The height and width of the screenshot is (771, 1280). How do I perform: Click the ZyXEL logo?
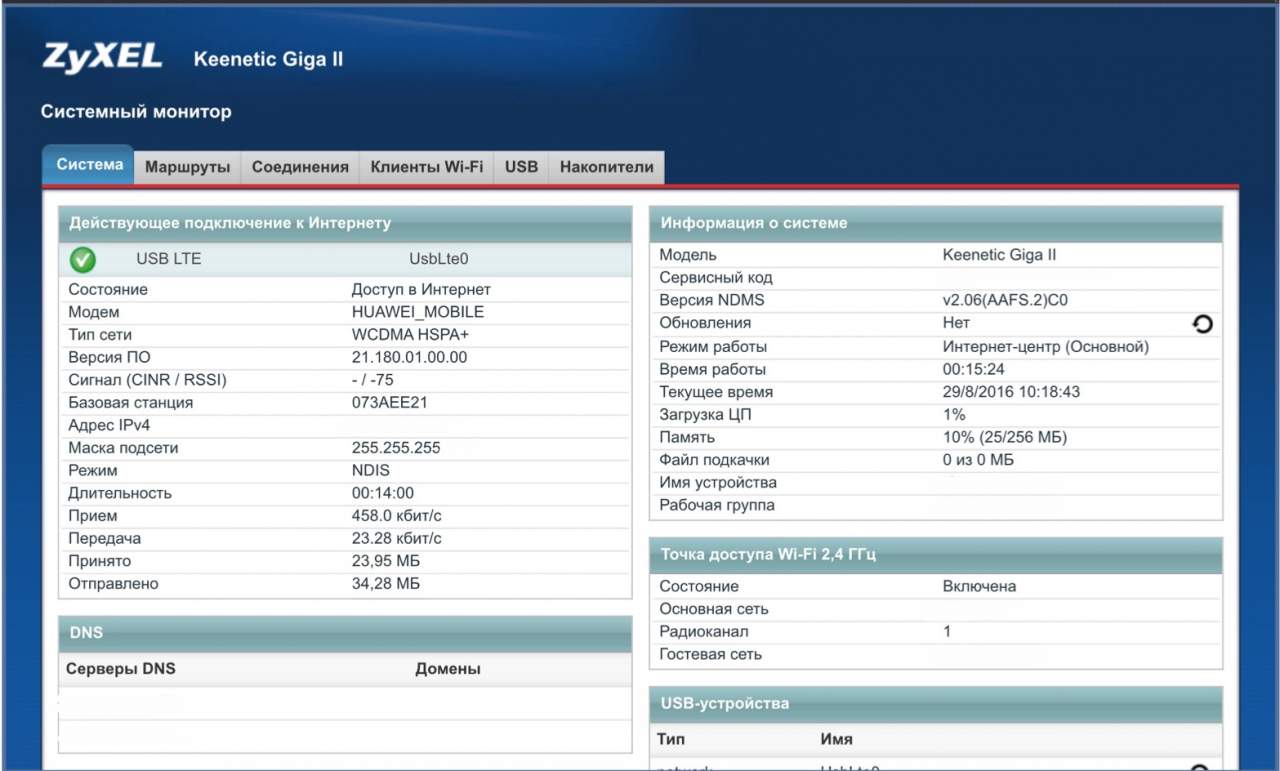tap(102, 58)
